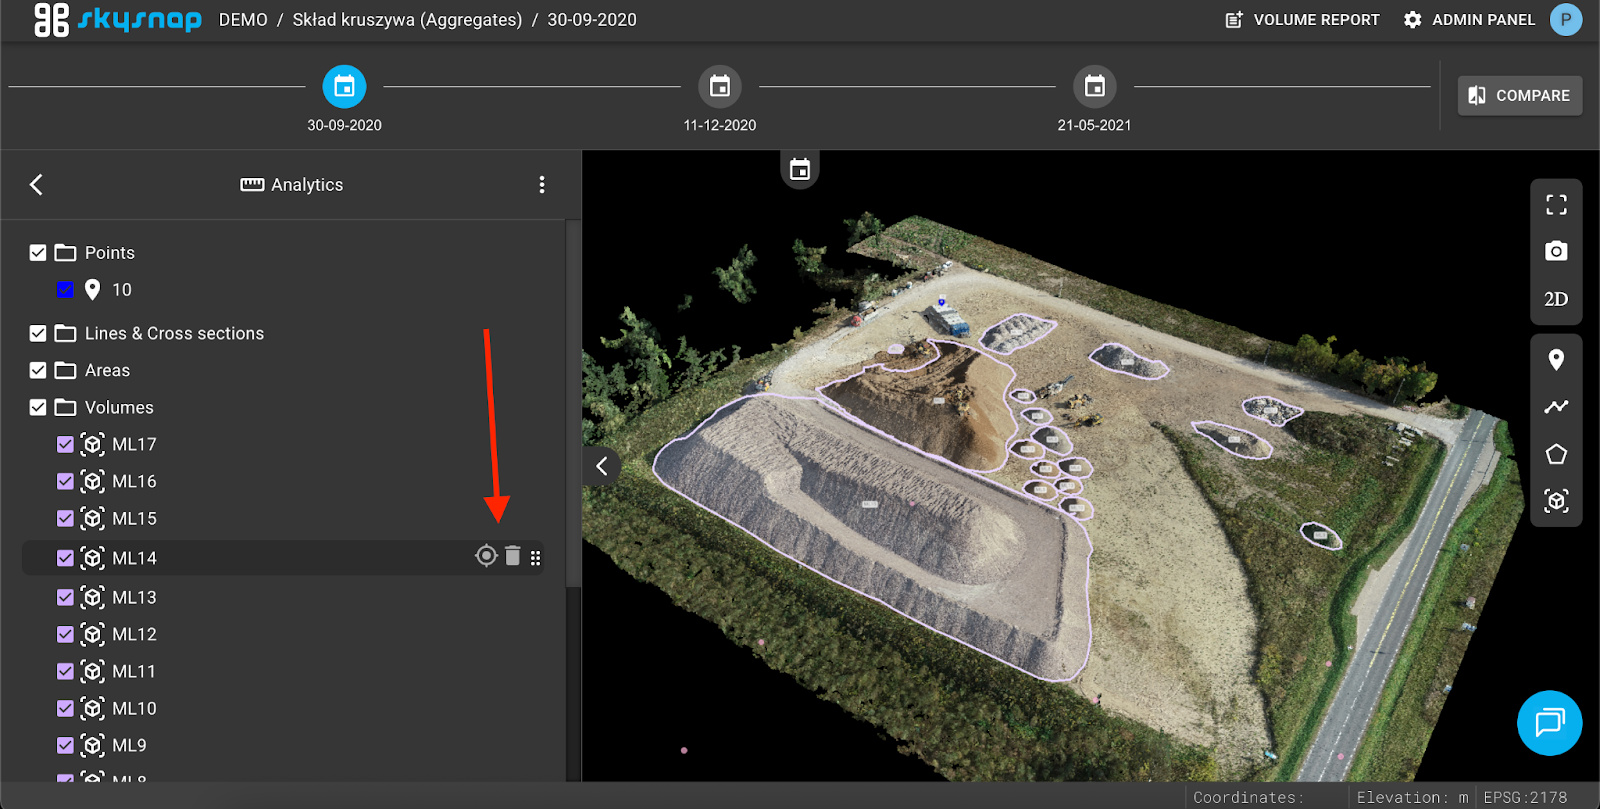
Task: Select the volume measurement tool
Action: pyautogui.click(x=1556, y=501)
